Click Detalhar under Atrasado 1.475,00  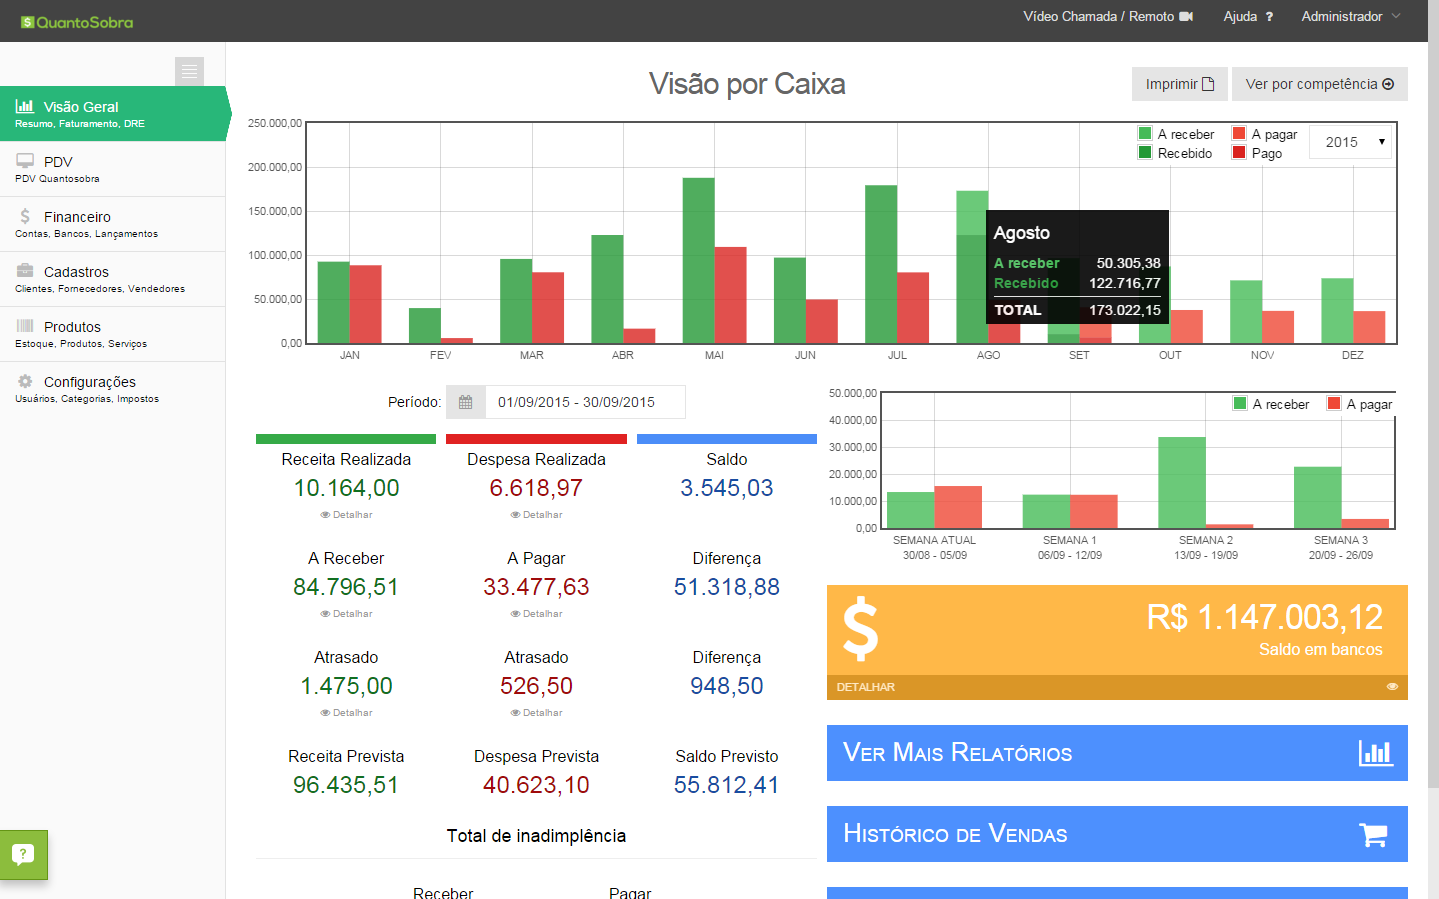pyautogui.click(x=346, y=713)
